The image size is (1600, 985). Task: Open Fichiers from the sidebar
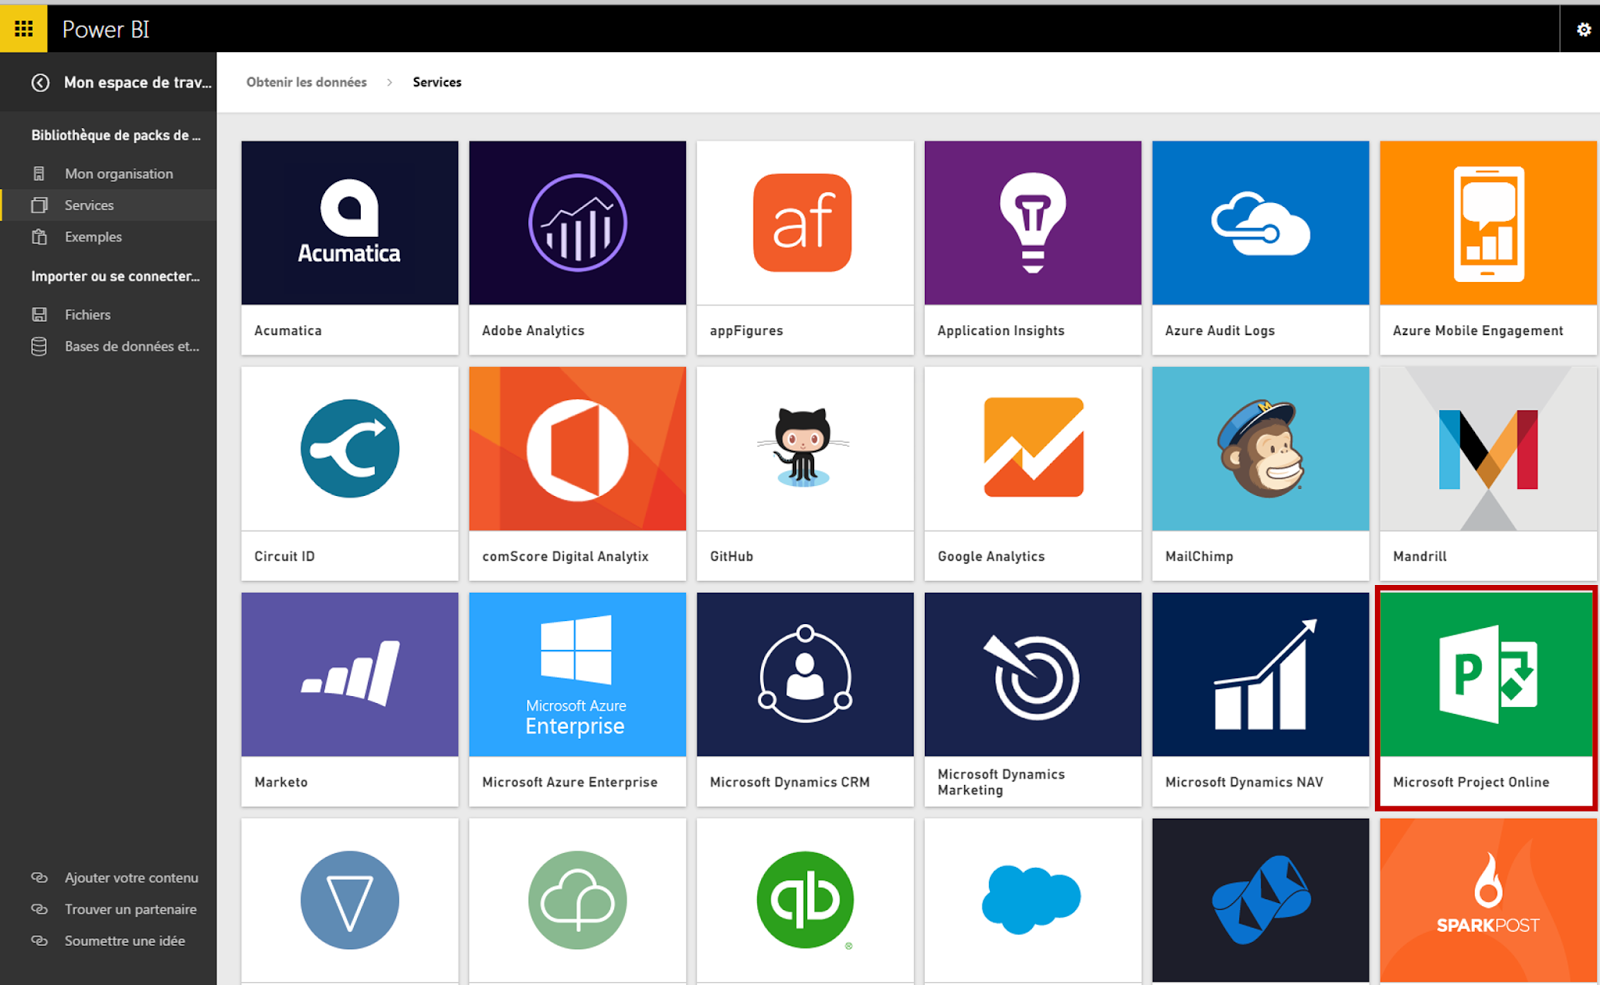point(87,313)
